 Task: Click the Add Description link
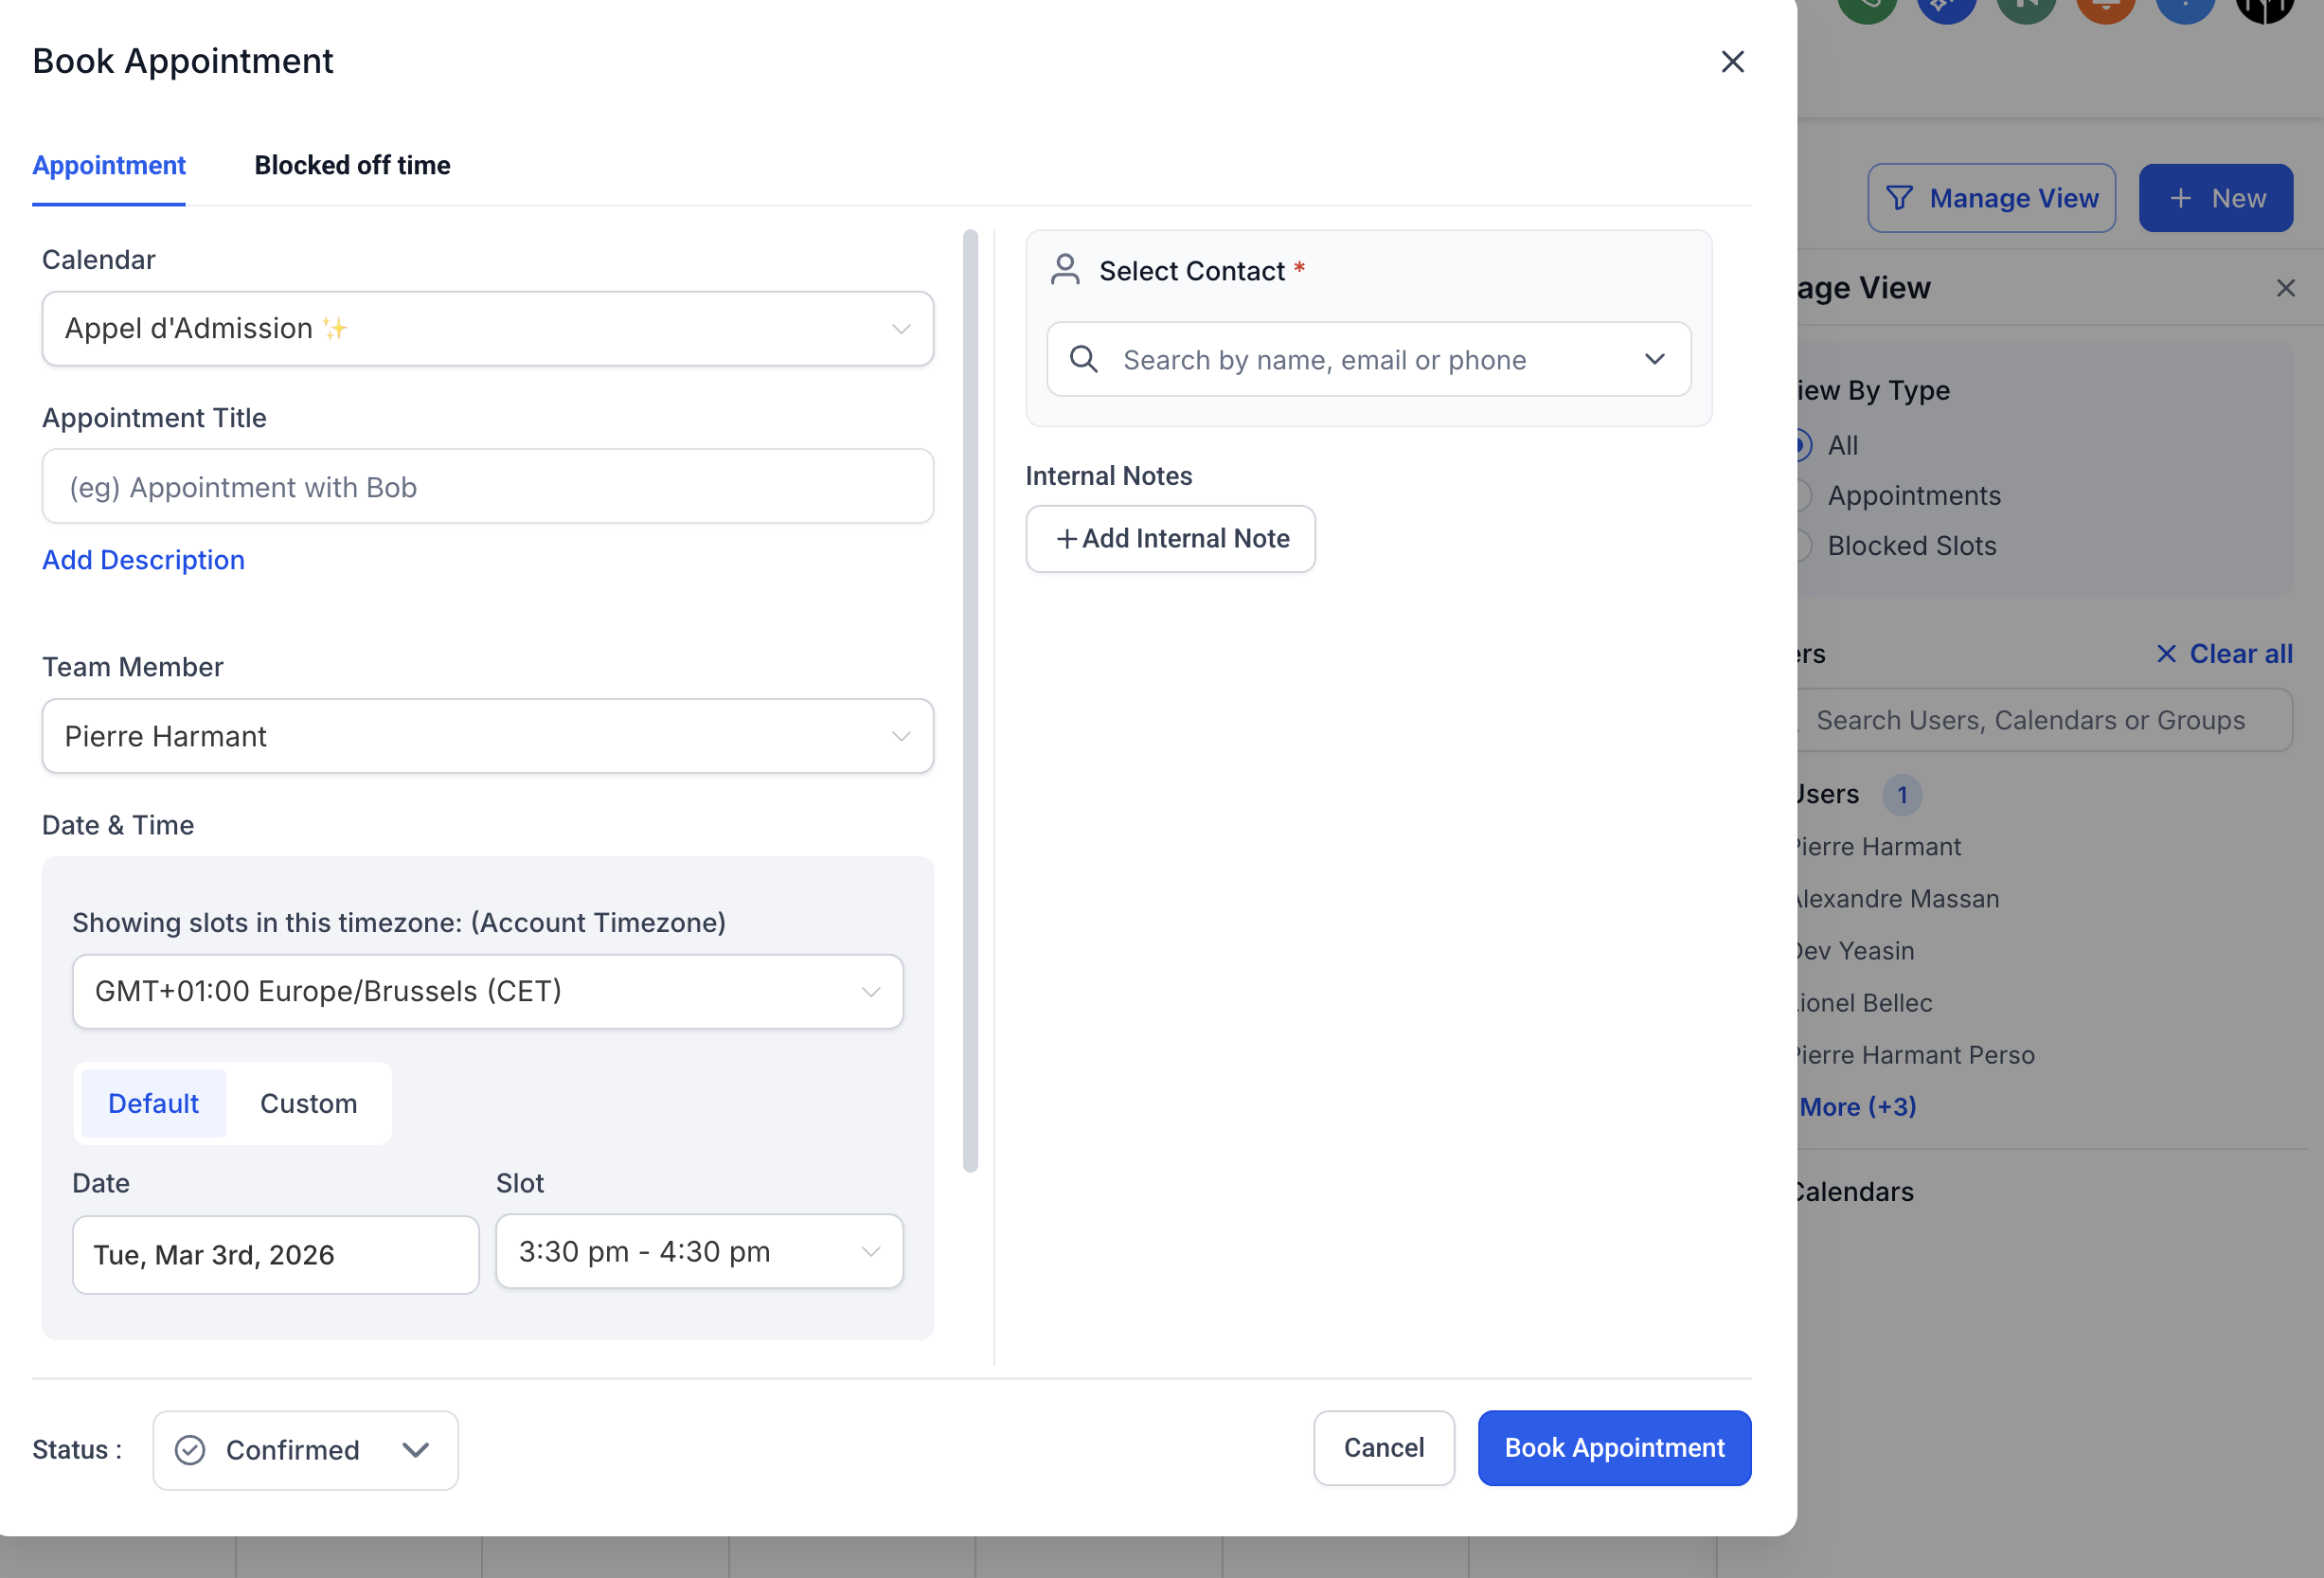click(143, 560)
